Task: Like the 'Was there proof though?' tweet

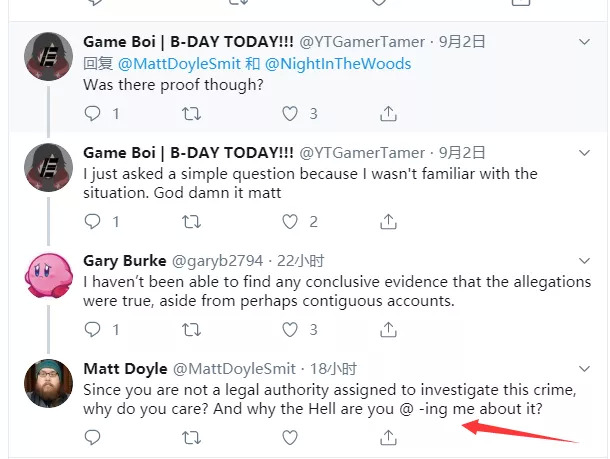Action: coord(290,114)
